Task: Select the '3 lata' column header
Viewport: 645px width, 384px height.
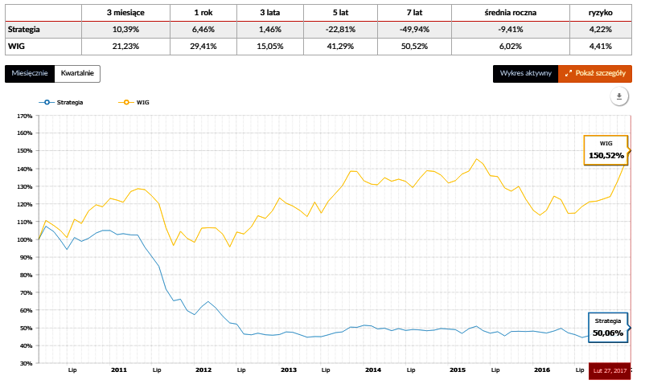Action: click(270, 13)
